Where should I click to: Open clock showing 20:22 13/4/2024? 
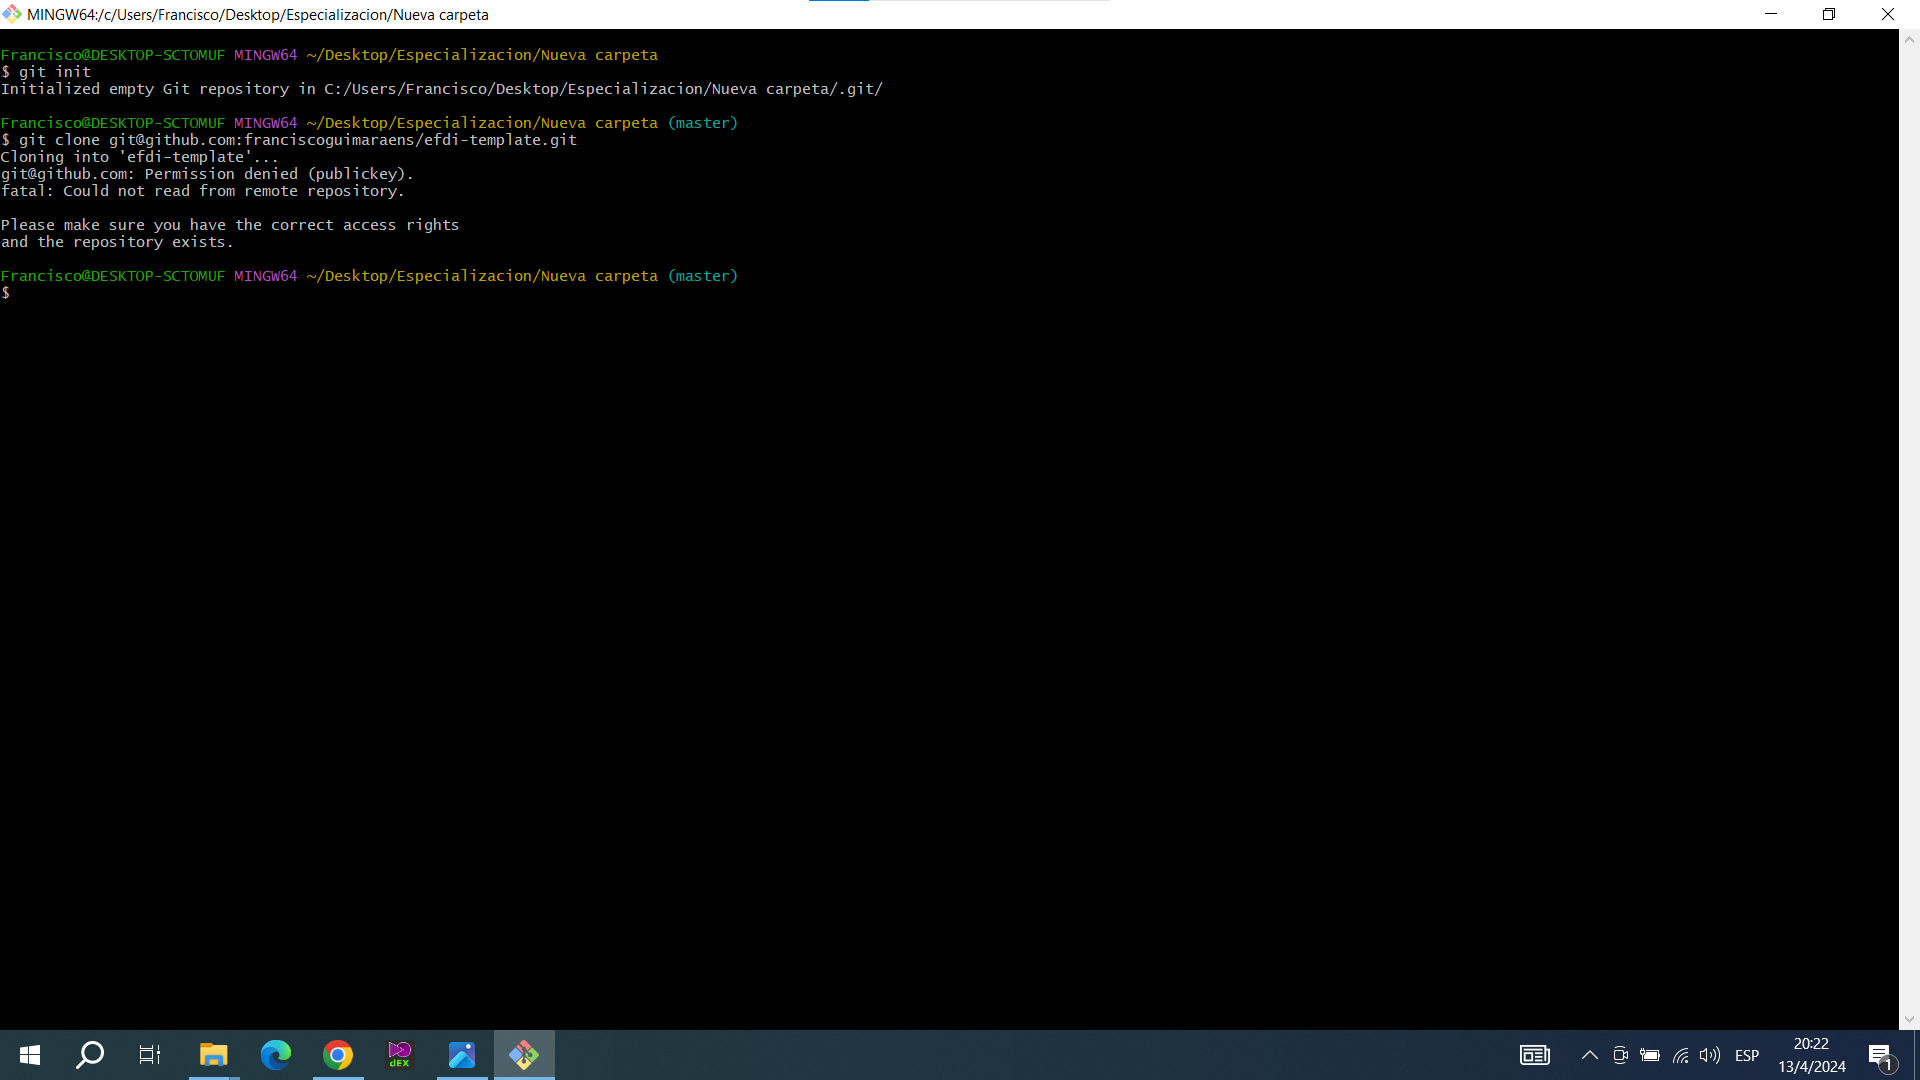coord(1811,1055)
